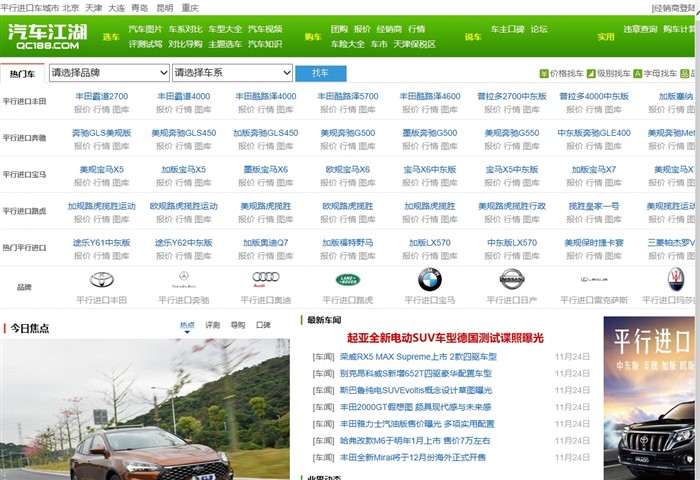Open 论坛 in the navigation bar
The image size is (700, 480).
click(539, 29)
